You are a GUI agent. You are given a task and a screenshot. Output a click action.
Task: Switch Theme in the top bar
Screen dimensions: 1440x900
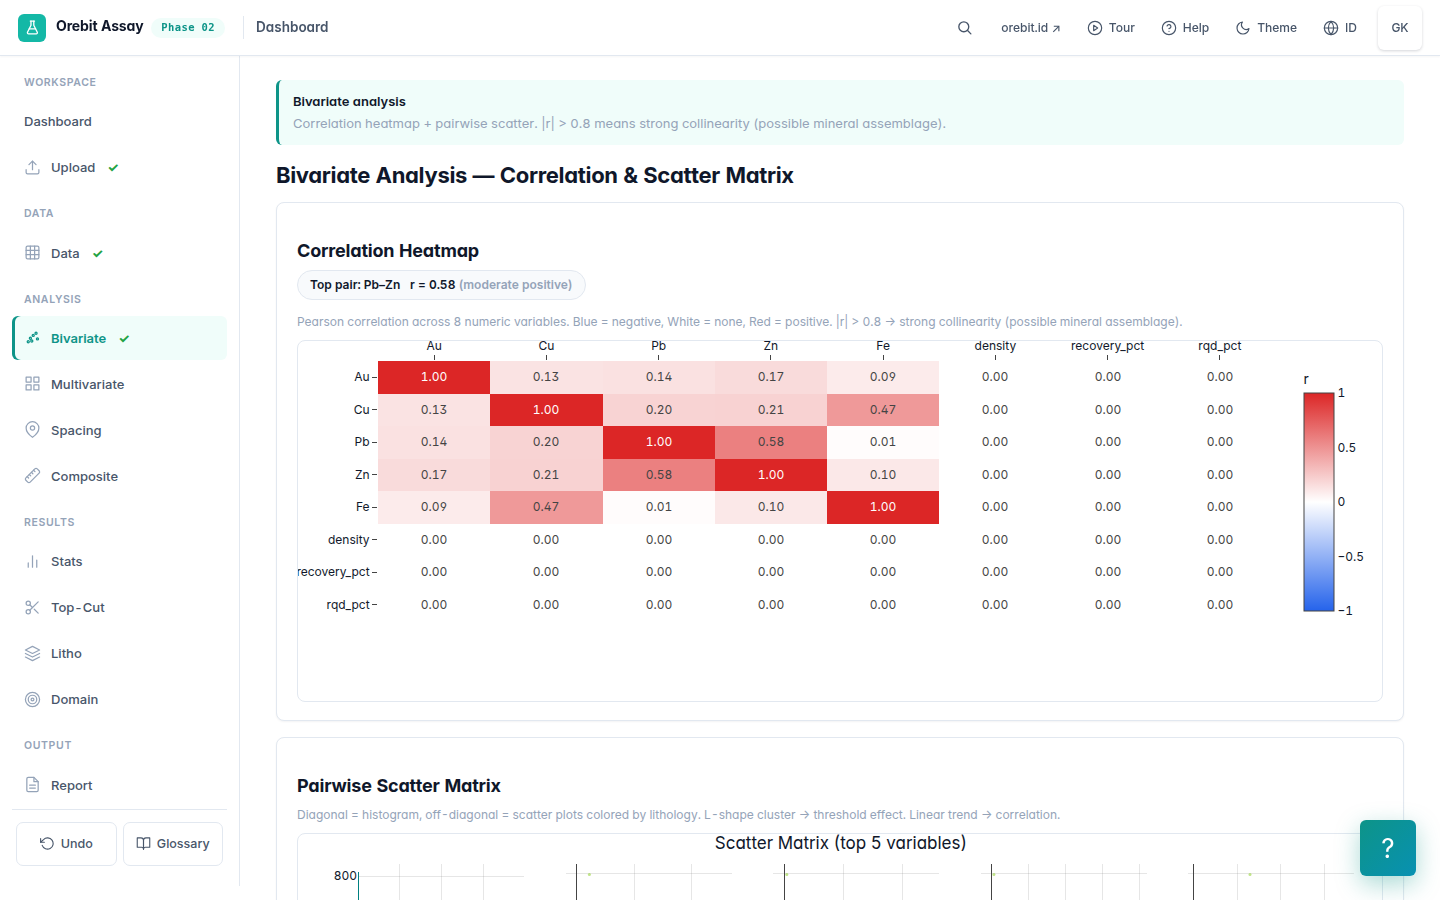click(1266, 28)
